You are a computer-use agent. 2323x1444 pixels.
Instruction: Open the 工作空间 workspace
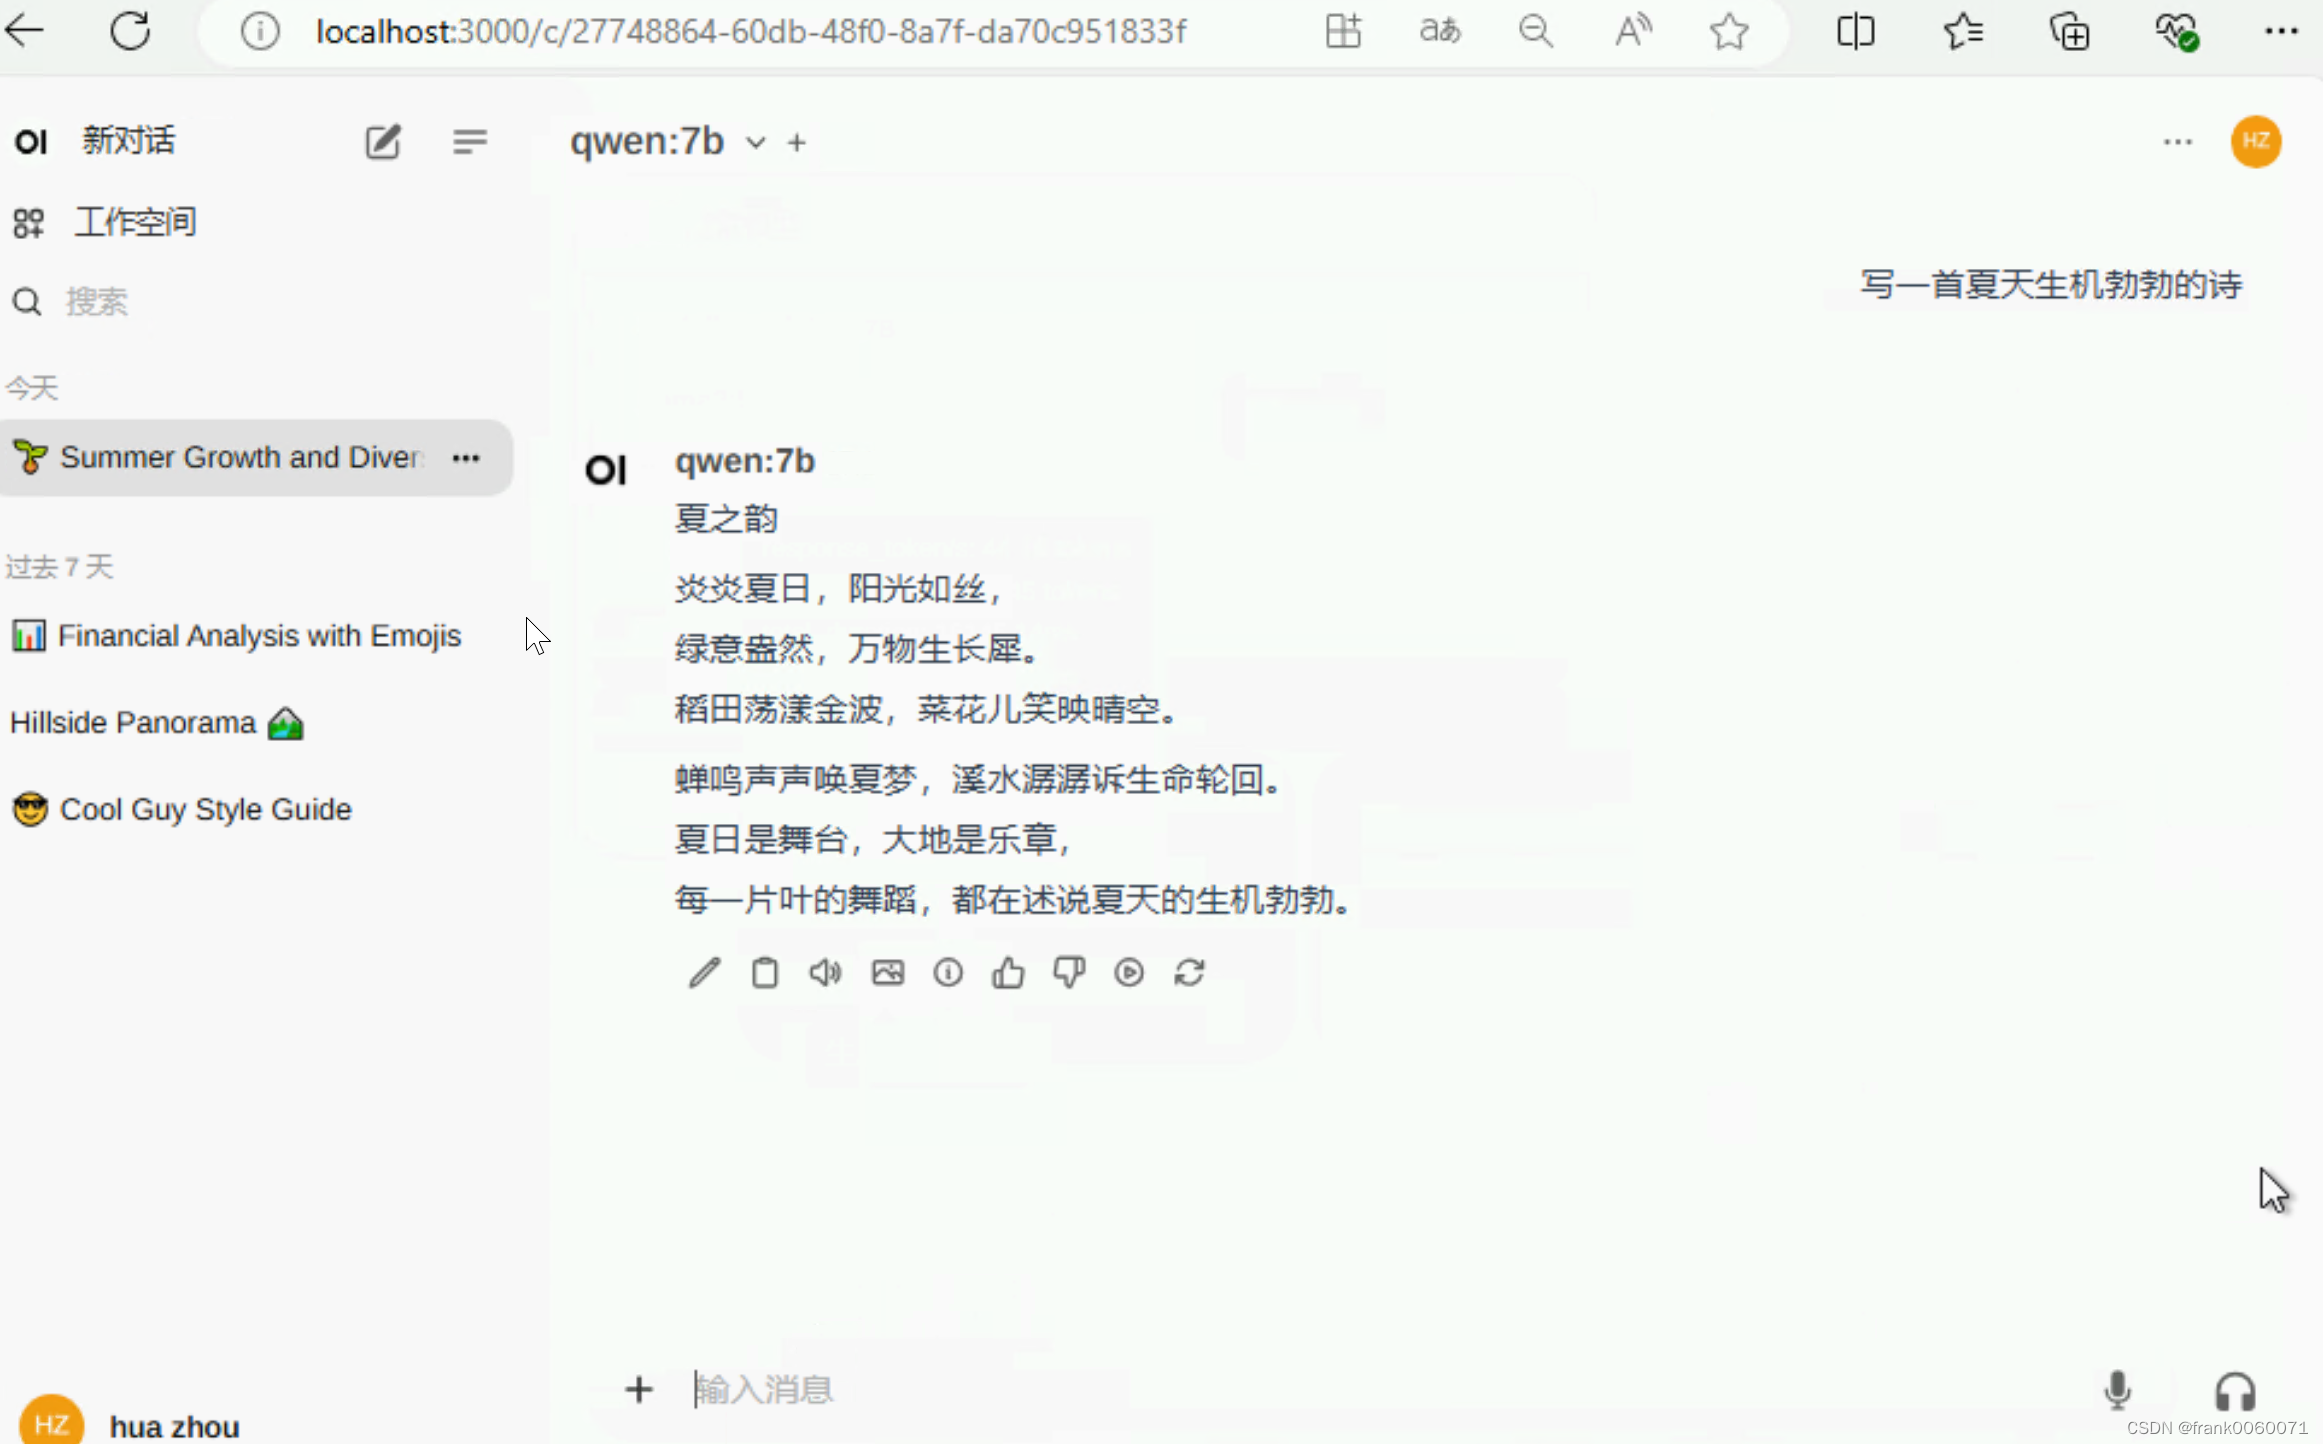pos(135,222)
